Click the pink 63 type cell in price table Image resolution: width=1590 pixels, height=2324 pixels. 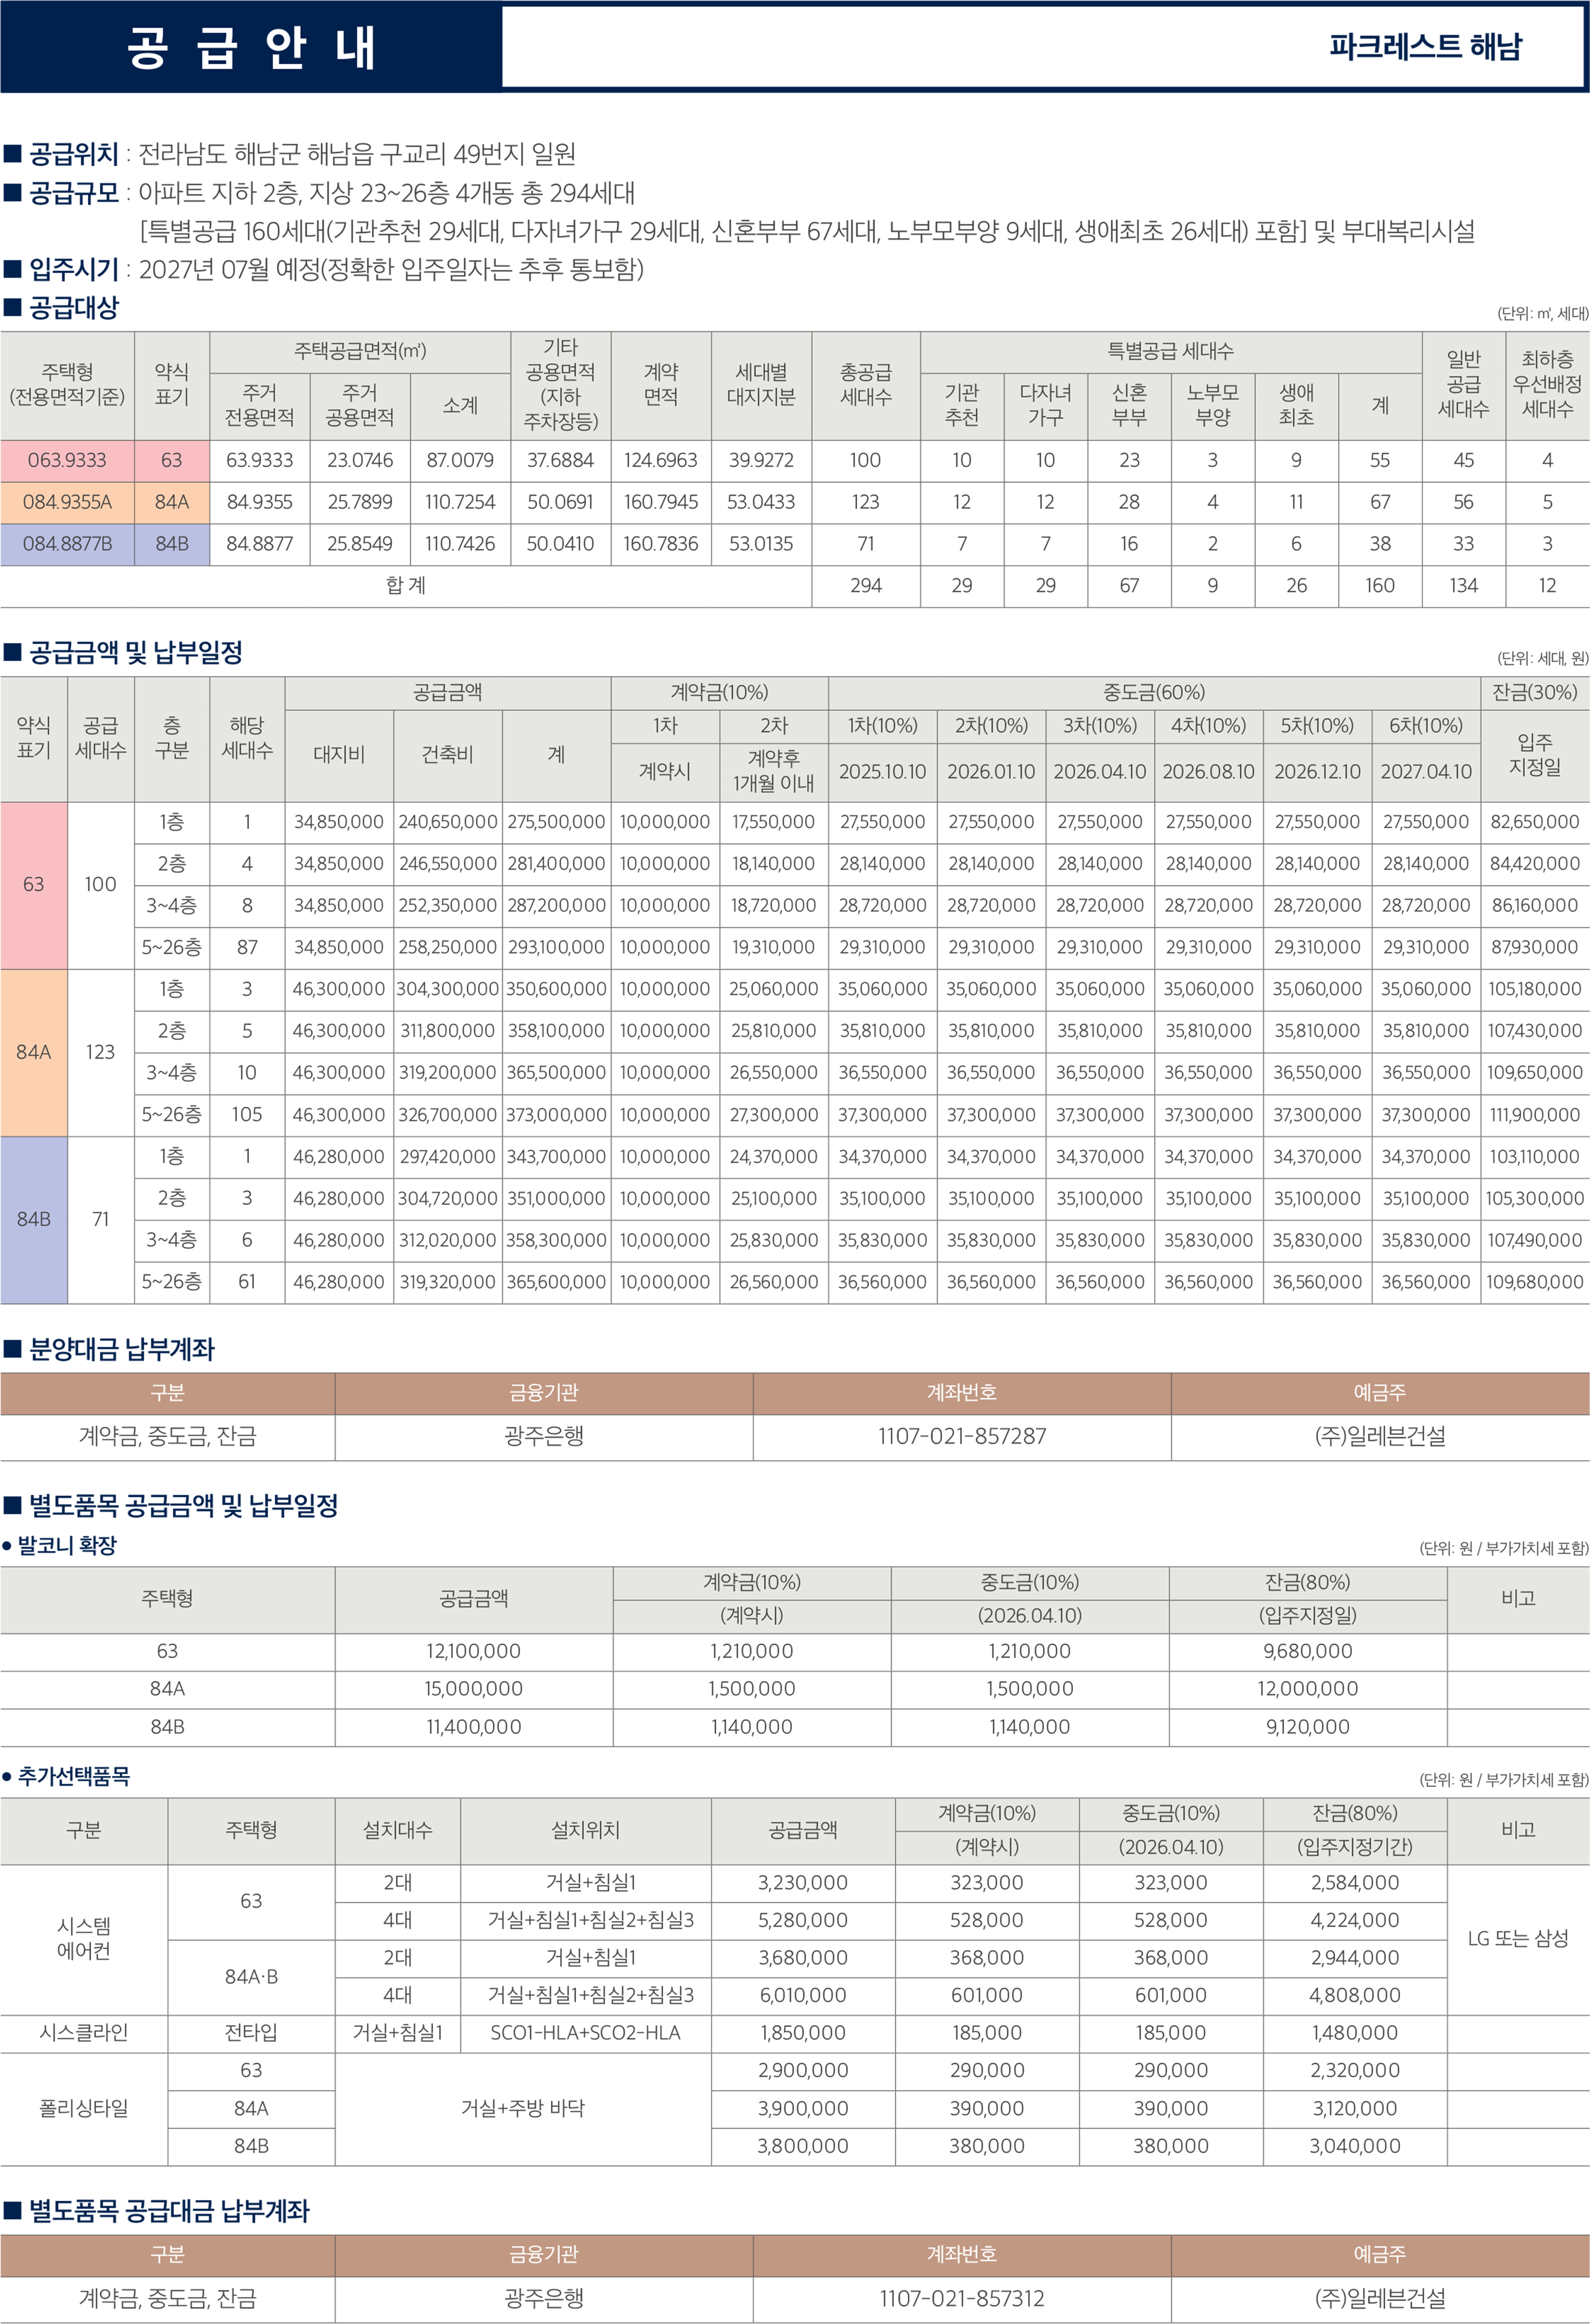(x=33, y=885)
